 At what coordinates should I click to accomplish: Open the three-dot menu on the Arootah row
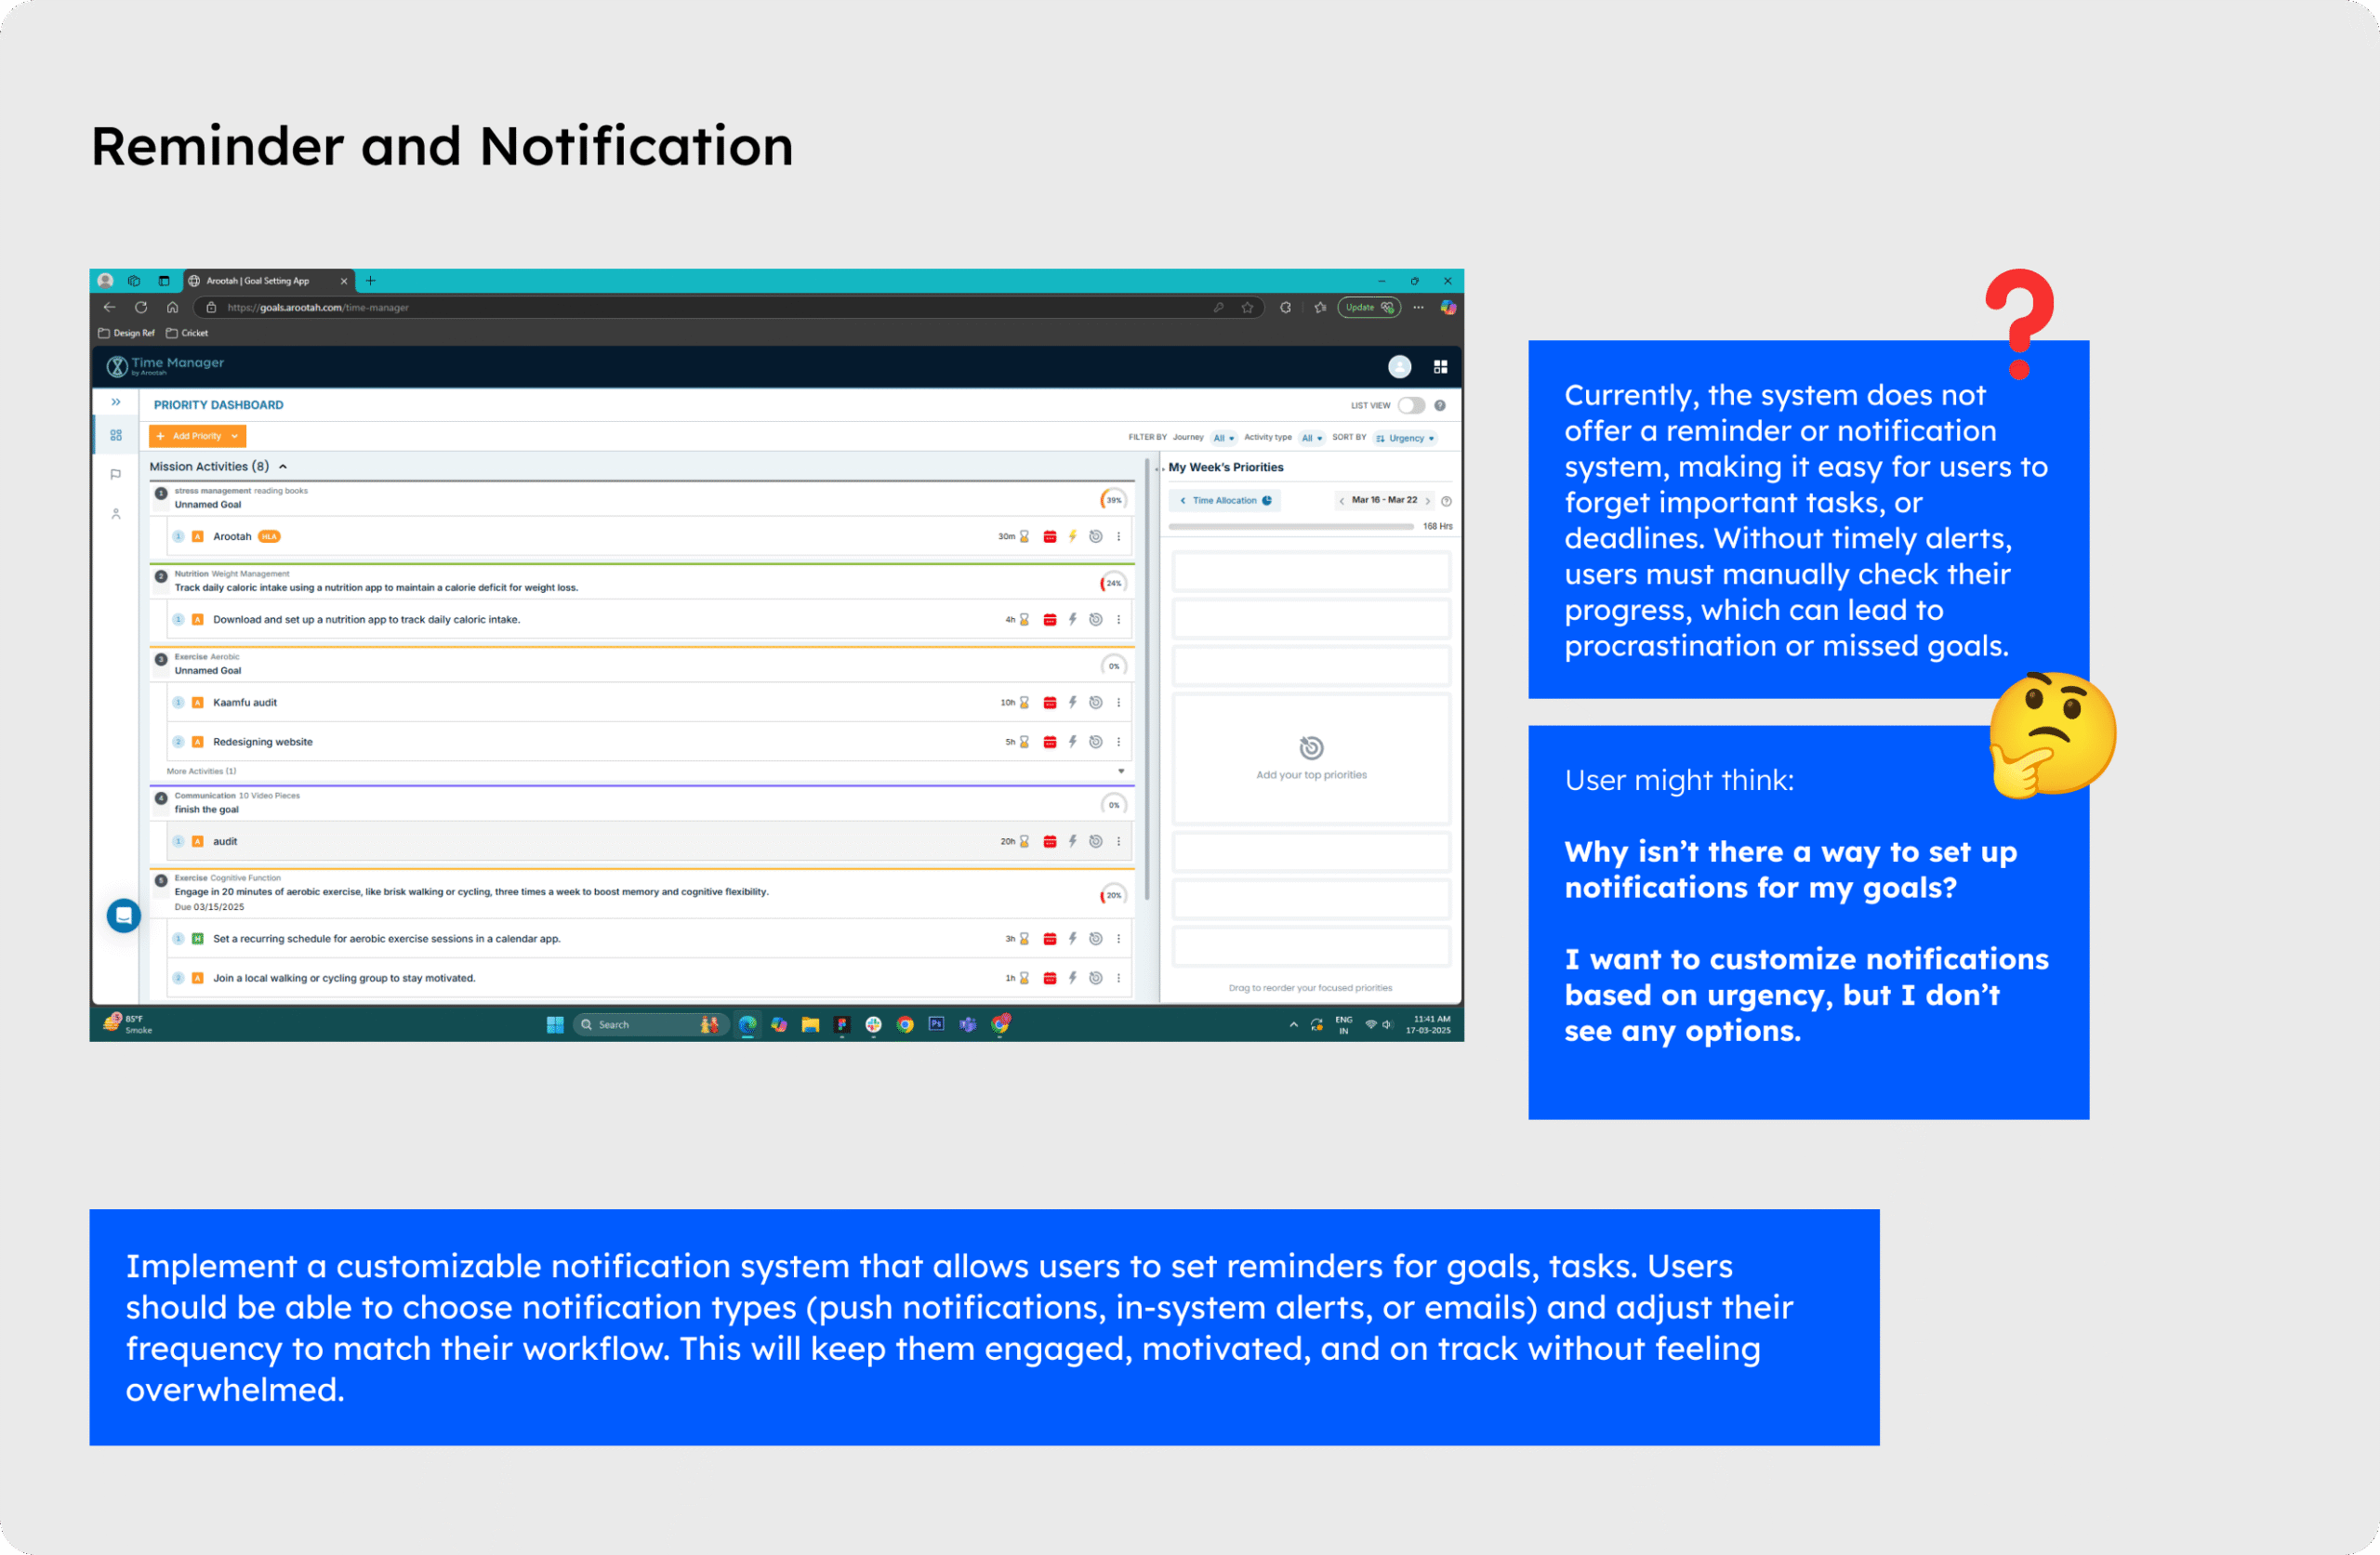click(1119, 537)
